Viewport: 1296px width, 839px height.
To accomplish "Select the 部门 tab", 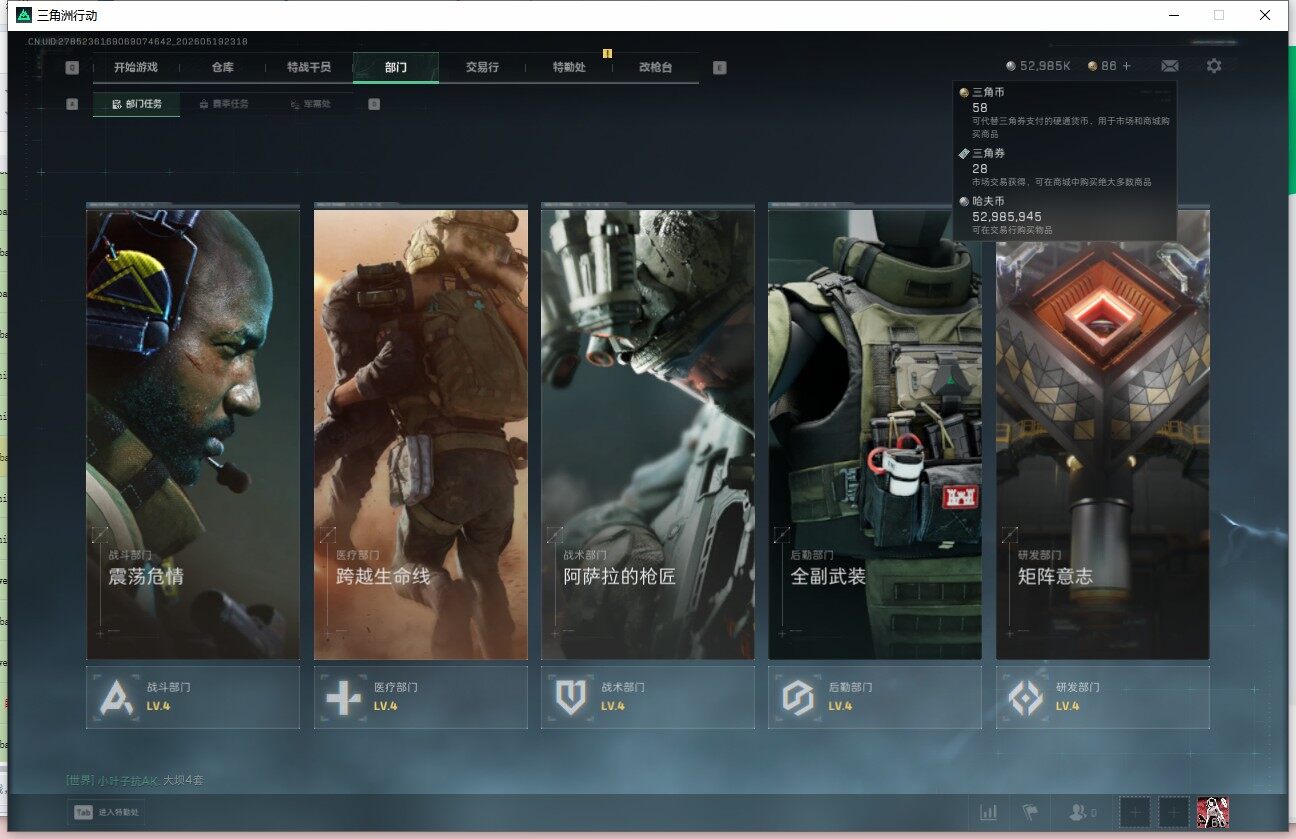I will tap(396, 67).
